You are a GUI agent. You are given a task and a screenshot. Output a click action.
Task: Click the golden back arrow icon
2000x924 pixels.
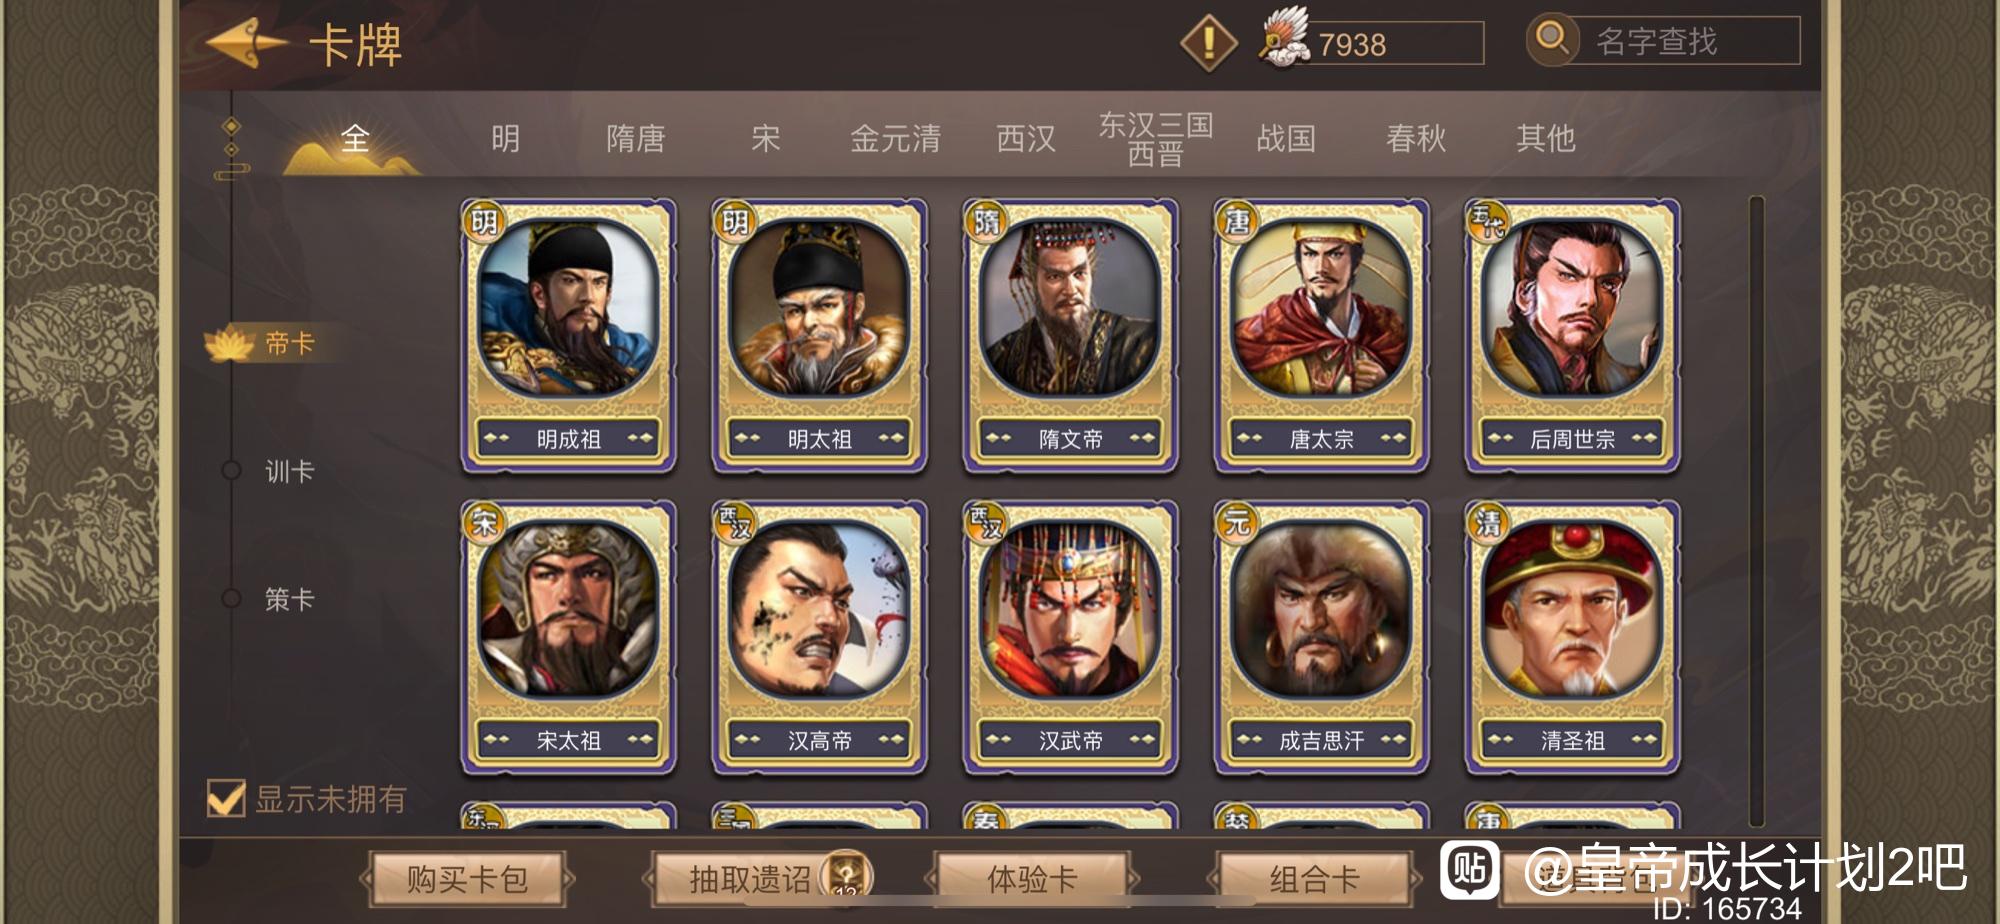[246, 43]
